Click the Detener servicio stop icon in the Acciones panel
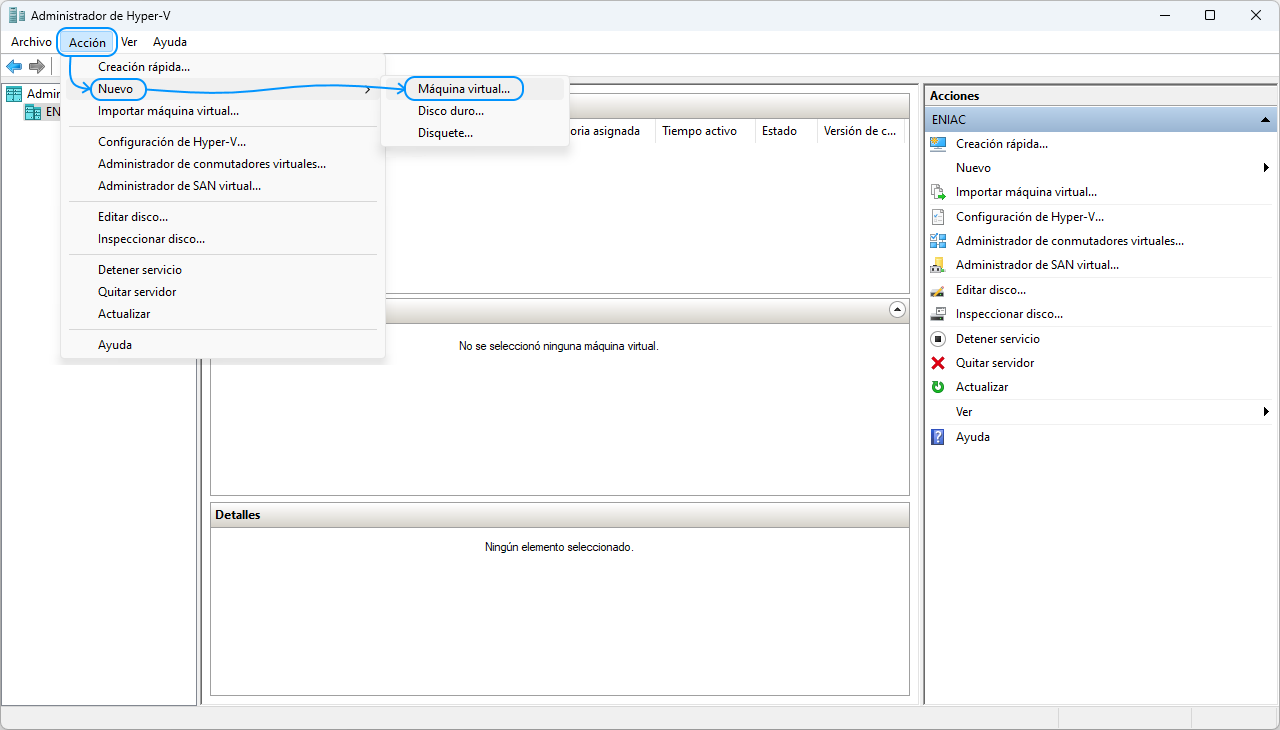 [x=938, y=339]
